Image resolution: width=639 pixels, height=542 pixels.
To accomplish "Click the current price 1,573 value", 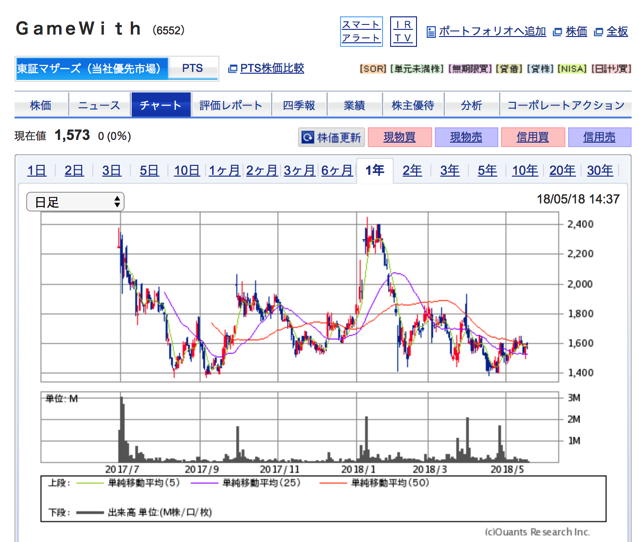I will click(x=72, y=135).
